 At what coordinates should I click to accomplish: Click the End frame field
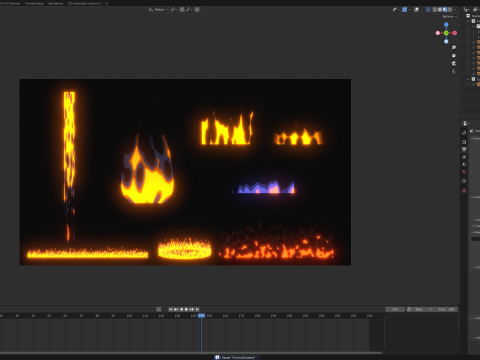(x=446, y=309)
